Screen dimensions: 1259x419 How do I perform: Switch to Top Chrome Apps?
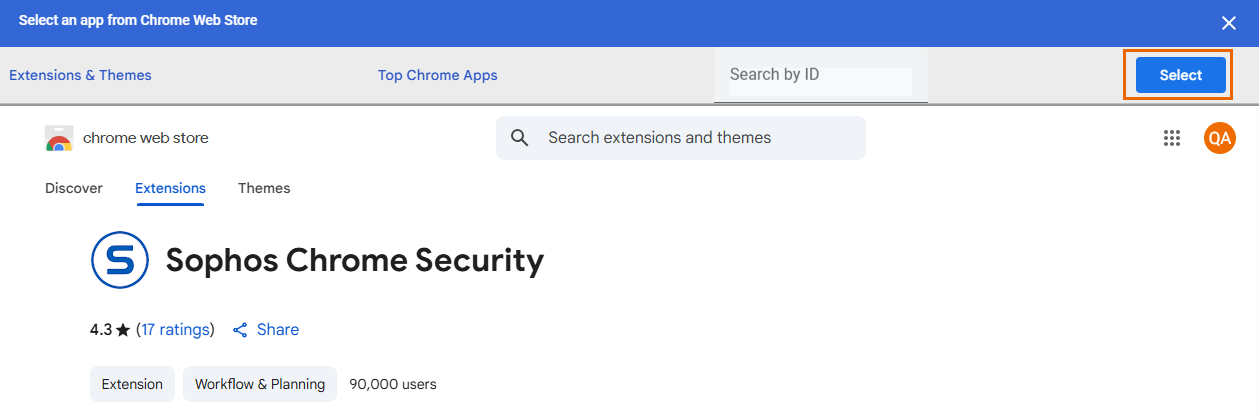[x=437, y=75]
